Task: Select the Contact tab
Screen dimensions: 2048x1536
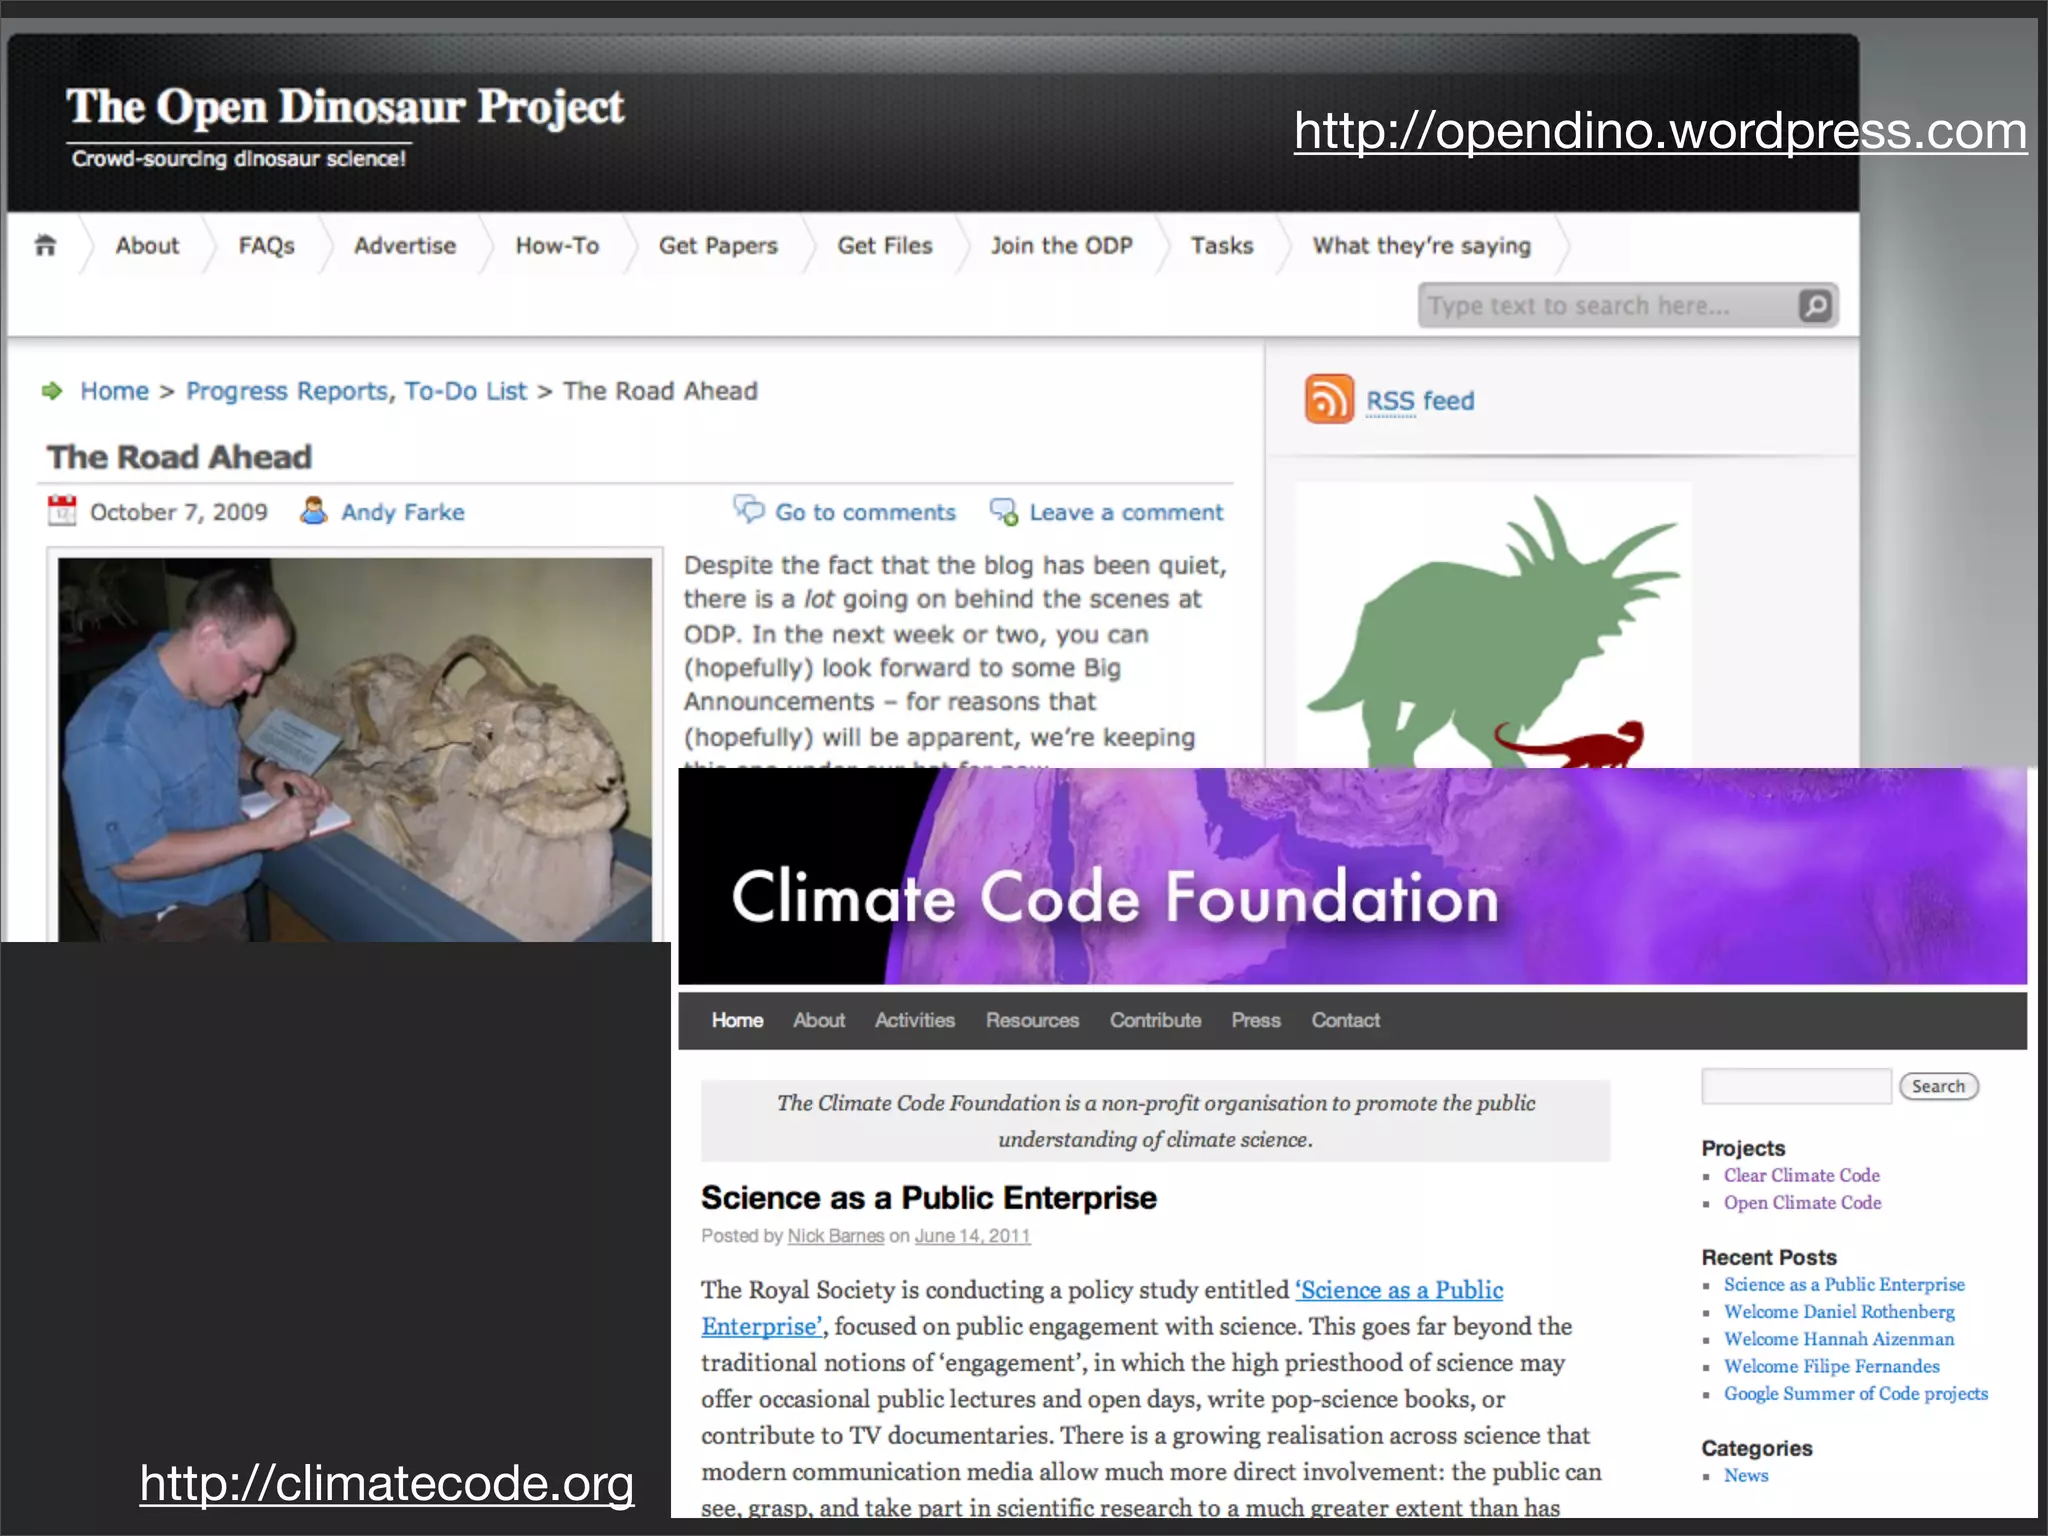Action: 1346,1020
